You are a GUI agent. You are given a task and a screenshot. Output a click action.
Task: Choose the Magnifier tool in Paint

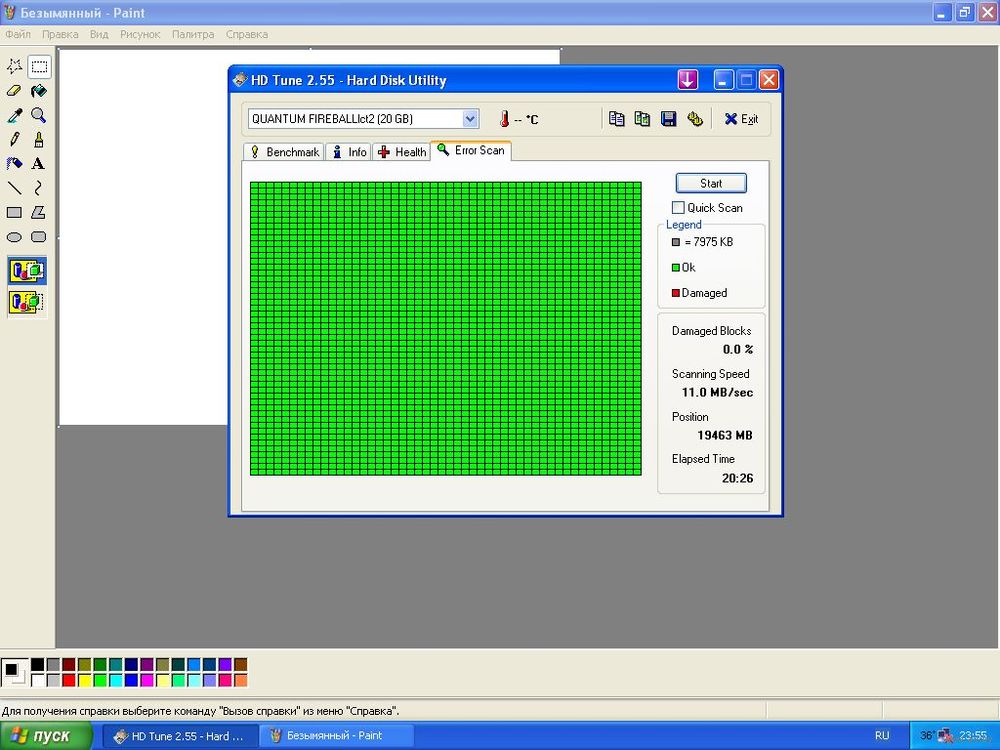(38, 115)
